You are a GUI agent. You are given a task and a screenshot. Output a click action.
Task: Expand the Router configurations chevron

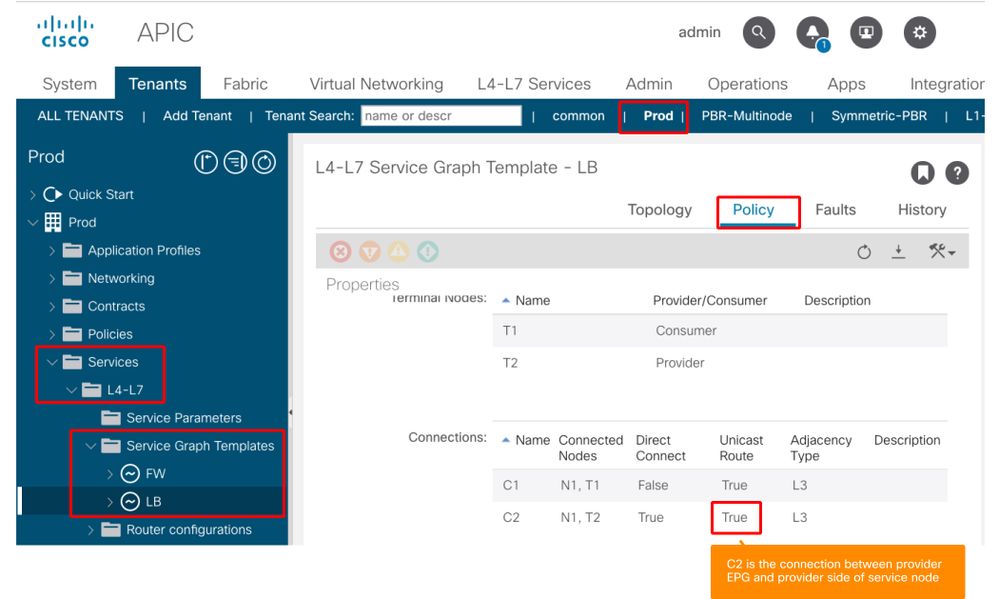[90, 530]
